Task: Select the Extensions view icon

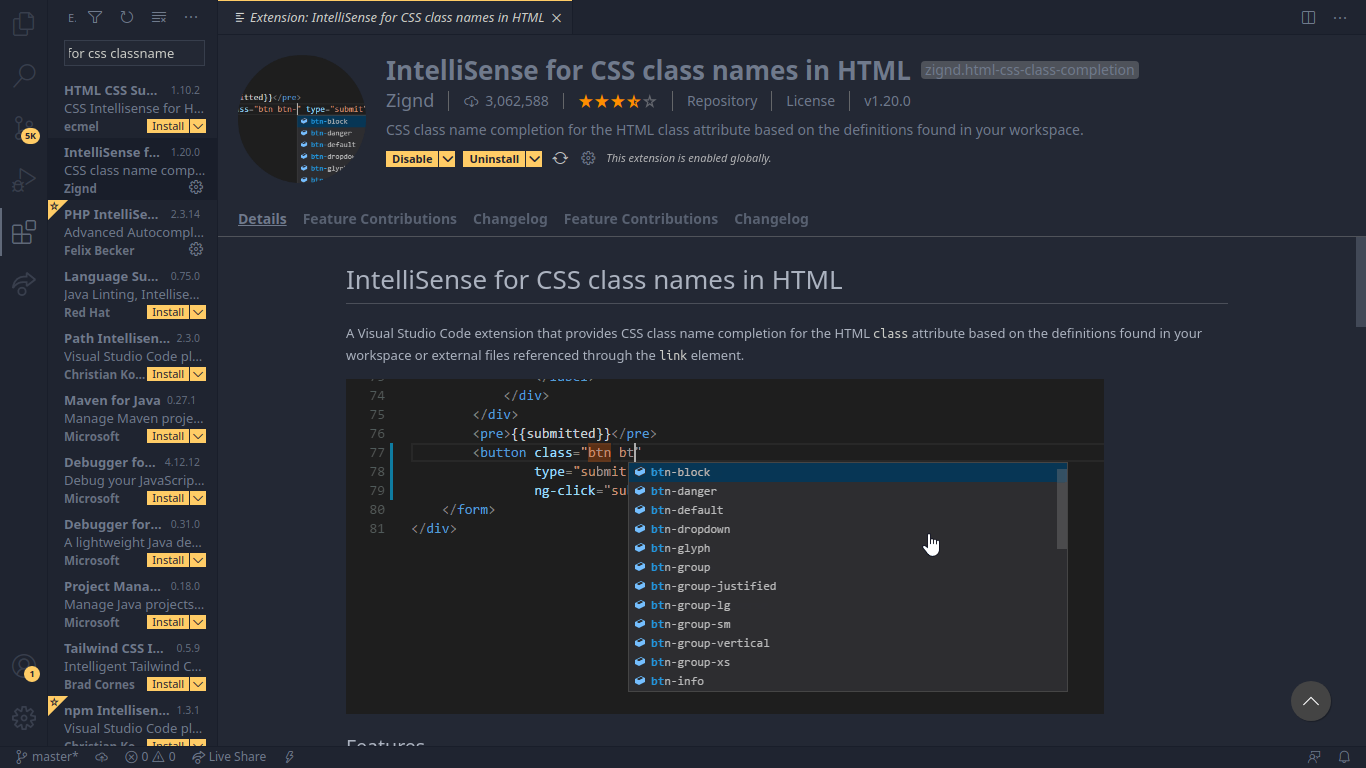Action: (x=24, y=233)
